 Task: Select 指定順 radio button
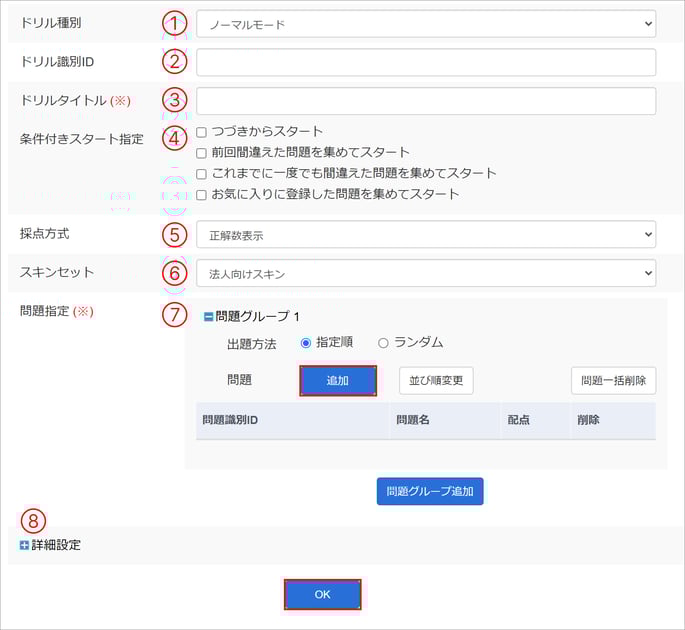(306, 343)
